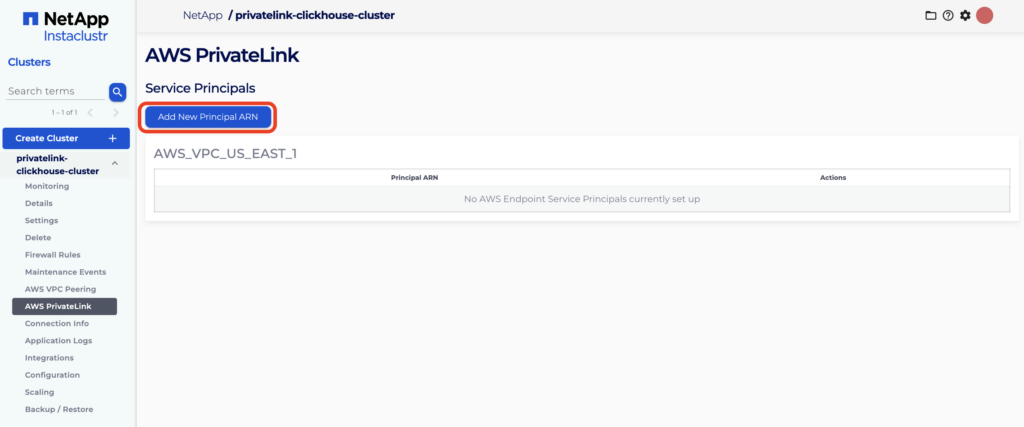The width and height of the screenshot is (1024, 427).
Task: Select Firewall Rules menu item
Action: tap(52, 255)
